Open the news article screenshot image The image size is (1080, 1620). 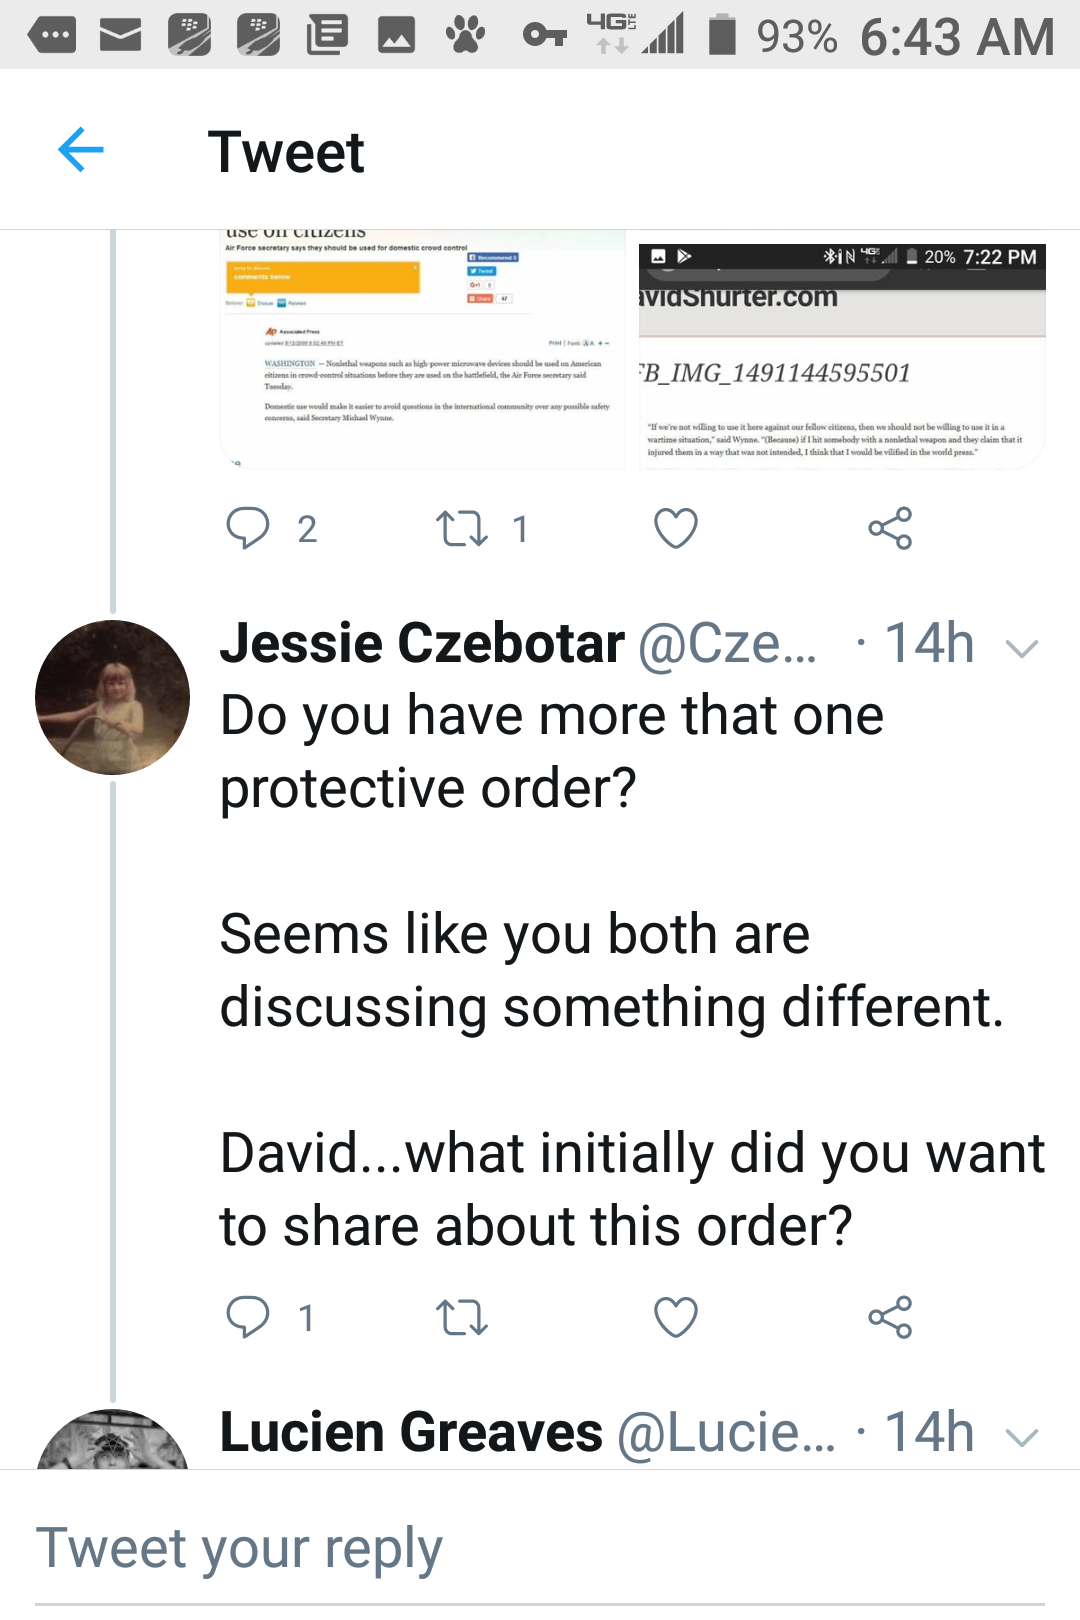(x=422, y=350)
